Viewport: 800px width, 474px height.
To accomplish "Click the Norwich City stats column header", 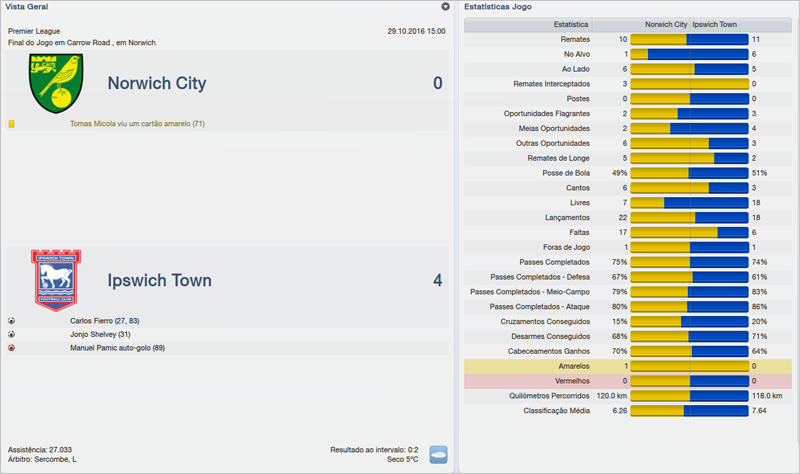I will (665, 24).
